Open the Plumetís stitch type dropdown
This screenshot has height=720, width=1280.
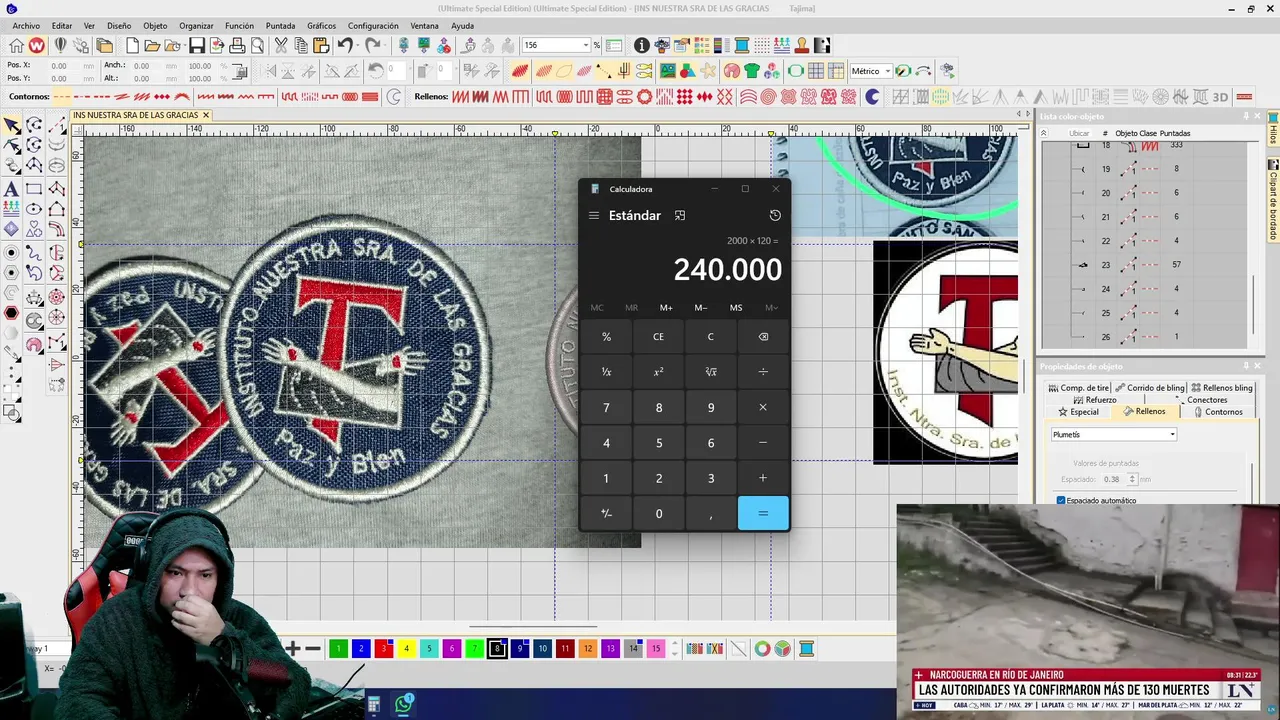click(x=1172, y=434)
